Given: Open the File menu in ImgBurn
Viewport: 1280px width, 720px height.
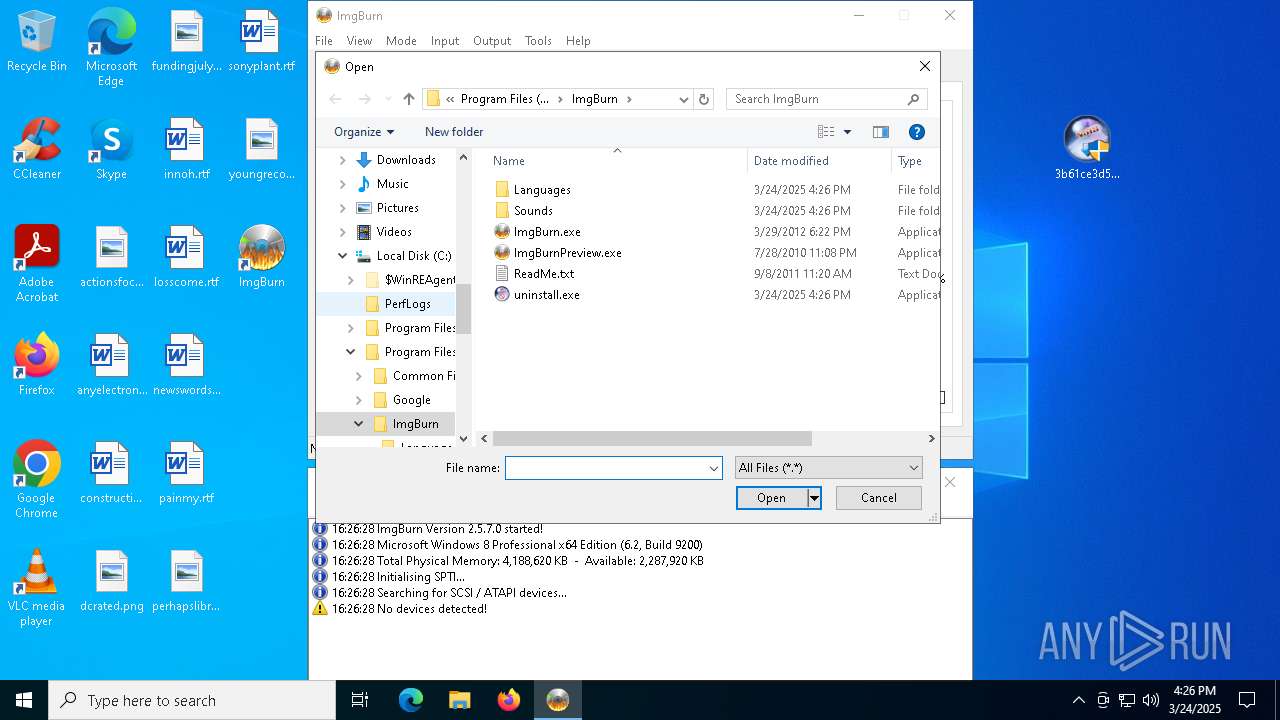Looking at the screenshot, I should pos(324,41).
